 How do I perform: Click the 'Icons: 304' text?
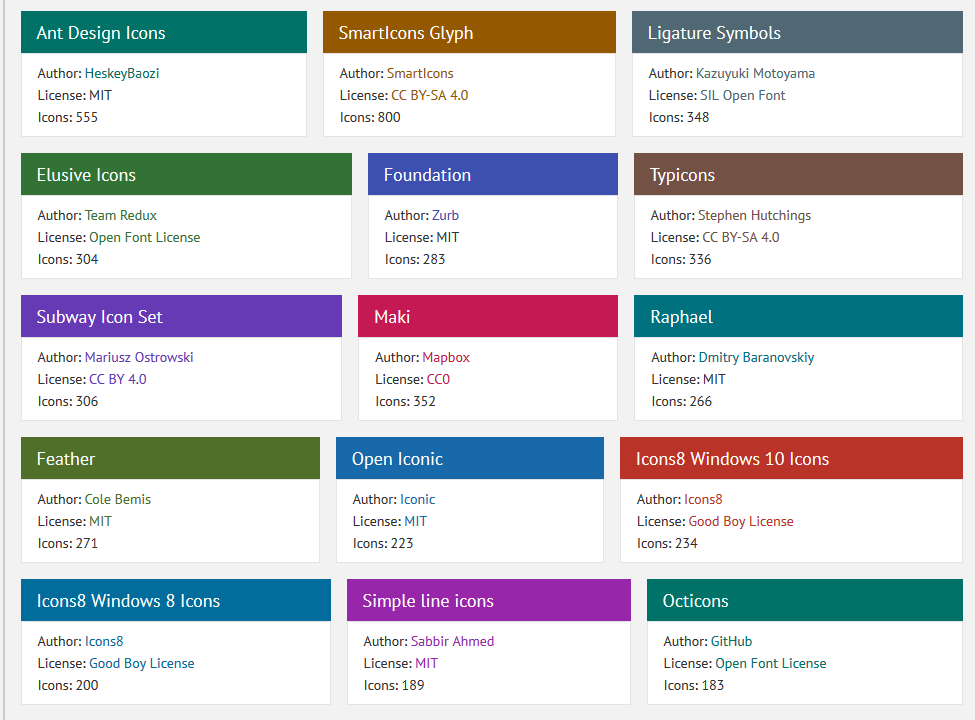pos(68,259)
